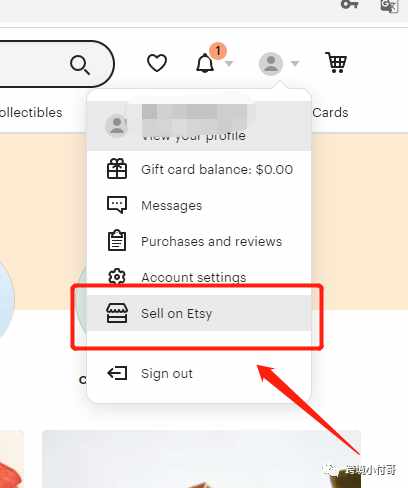Screen dimensions: 408x488
Task: Expand the notifications dropdown arrow
Action: (229, 63)
